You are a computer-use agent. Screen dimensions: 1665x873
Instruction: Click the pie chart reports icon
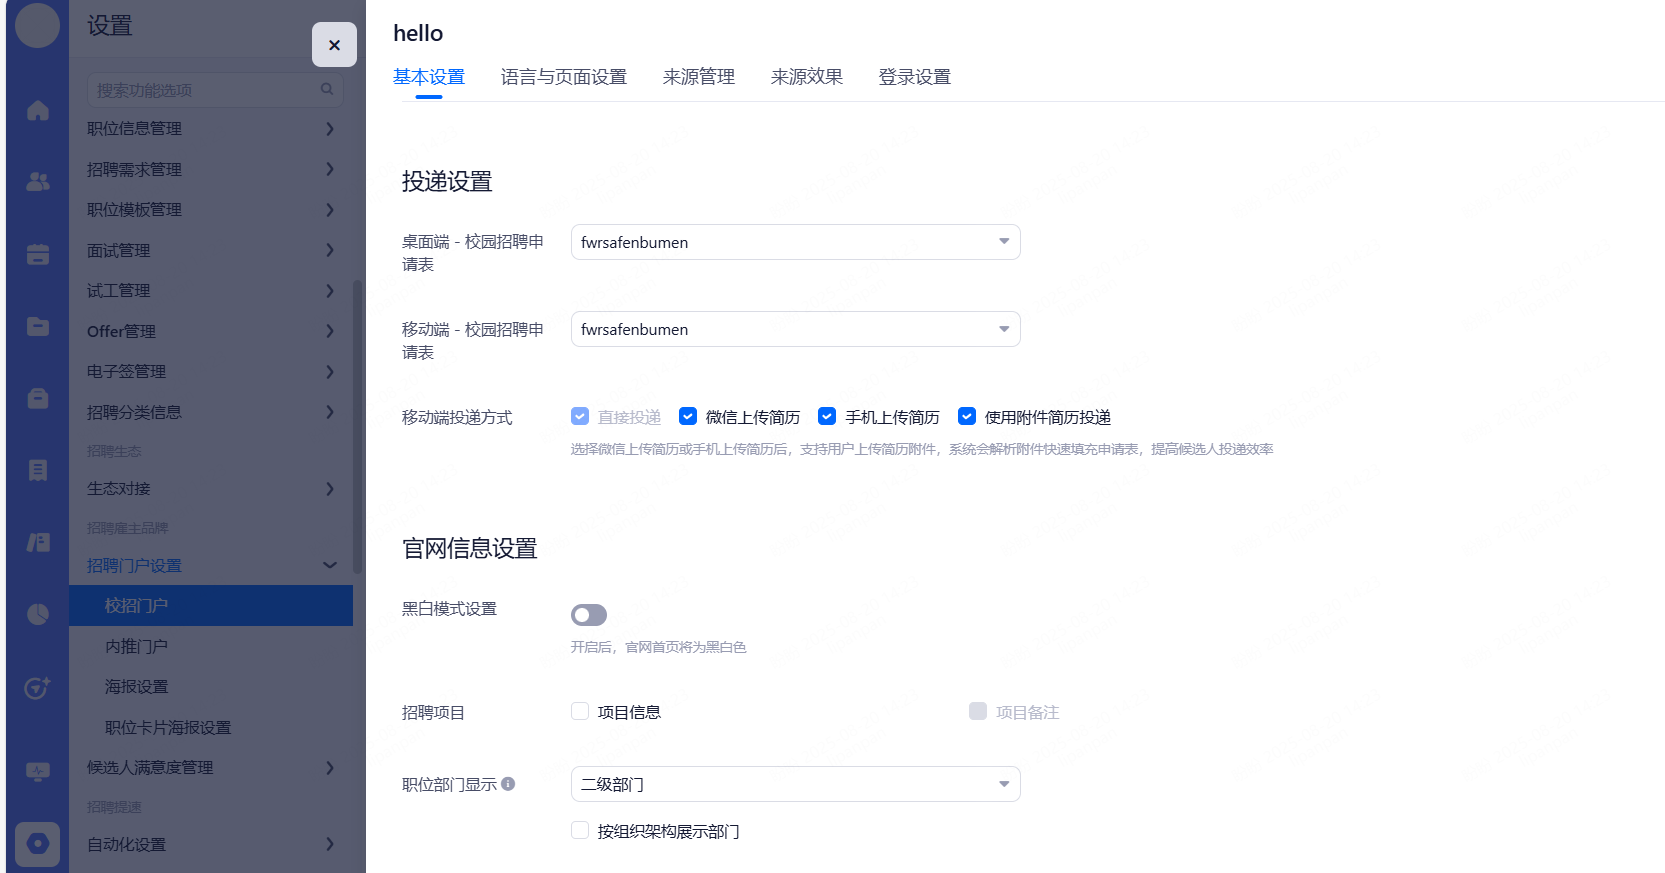(38, 614)
